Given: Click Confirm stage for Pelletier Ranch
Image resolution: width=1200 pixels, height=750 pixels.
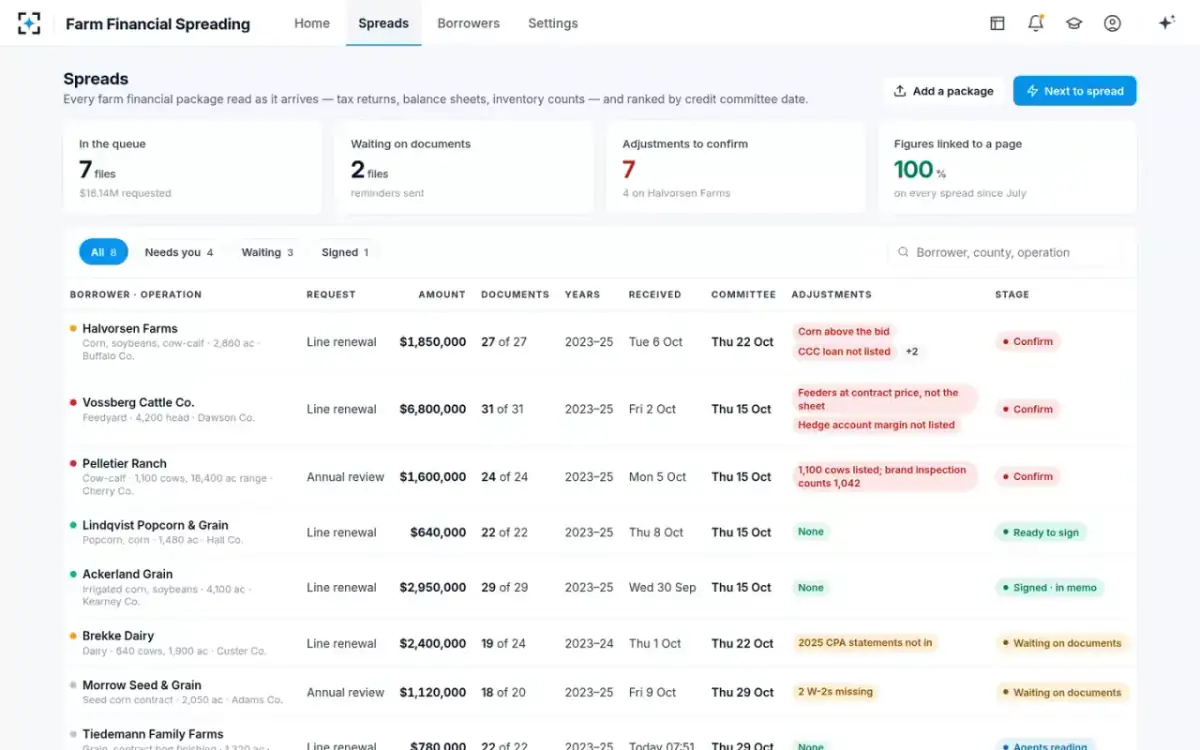Looking at the screenshot, I should 1027,477.
